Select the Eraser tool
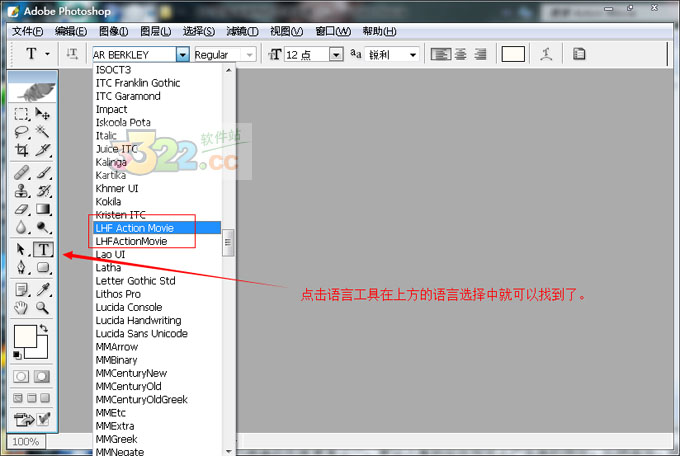680x456 pixels. (21, 209)
